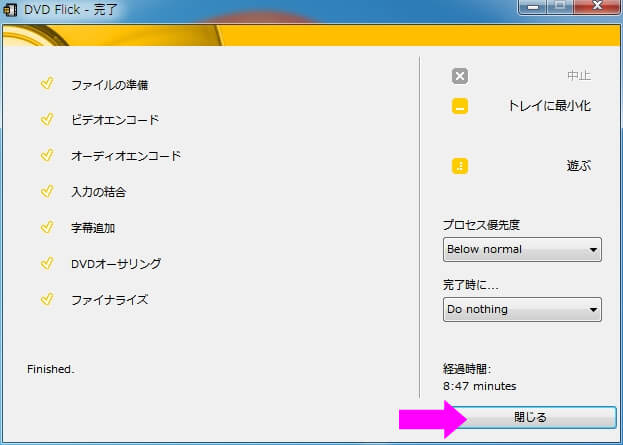Click the checkmark beside オーディオエンコード
623x445 pixels.
[47, 155]
